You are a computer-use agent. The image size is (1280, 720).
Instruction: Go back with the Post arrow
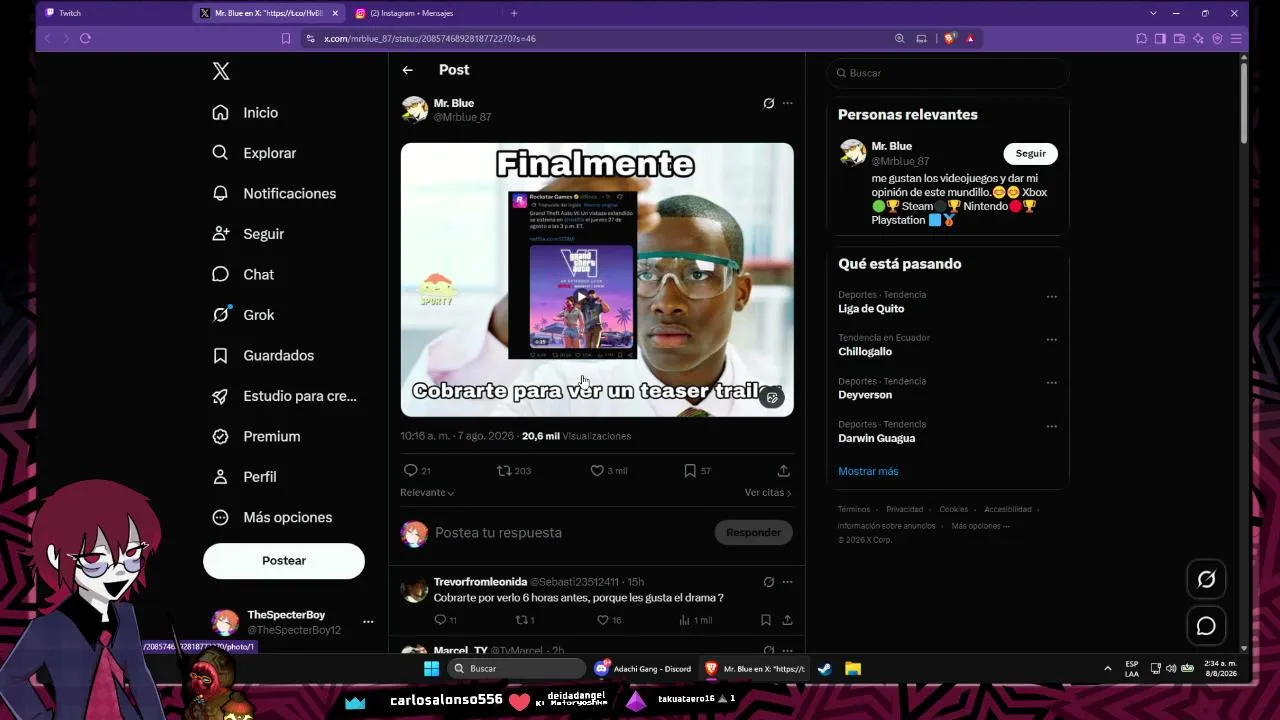click(x=407, y=70)
